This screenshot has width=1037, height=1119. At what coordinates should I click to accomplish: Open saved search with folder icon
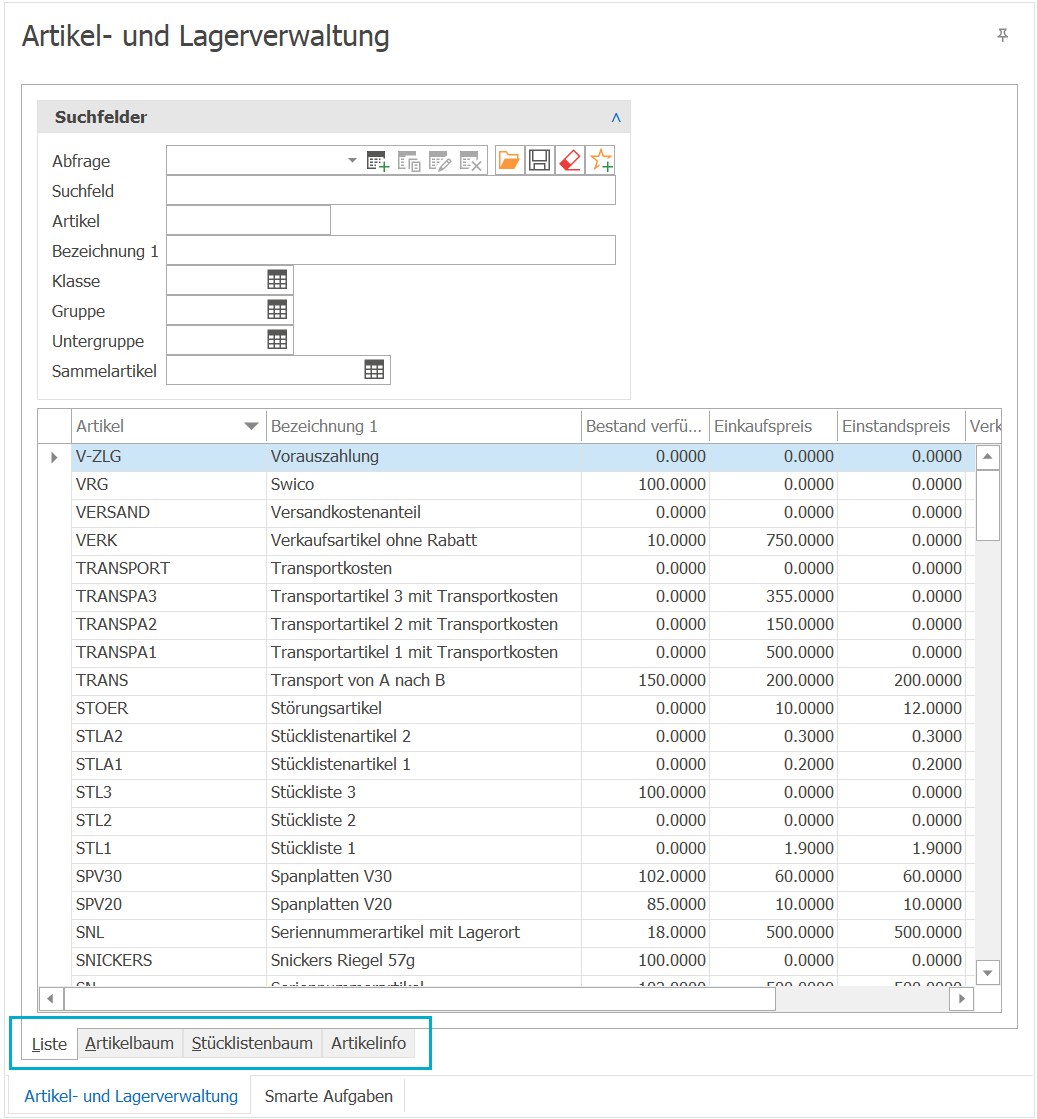click(509, 160)
